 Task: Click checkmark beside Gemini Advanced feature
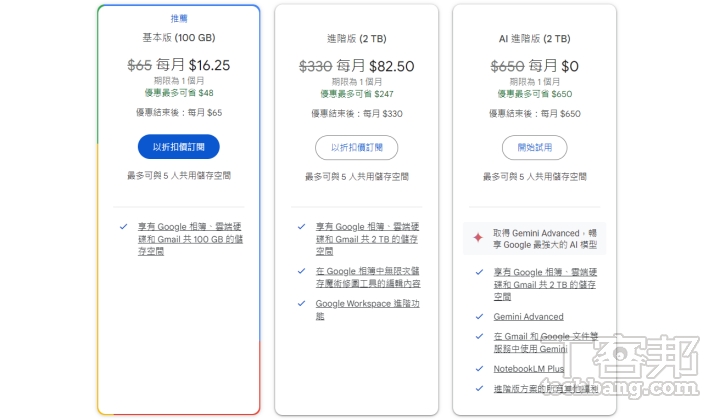[x=479, y=316]
